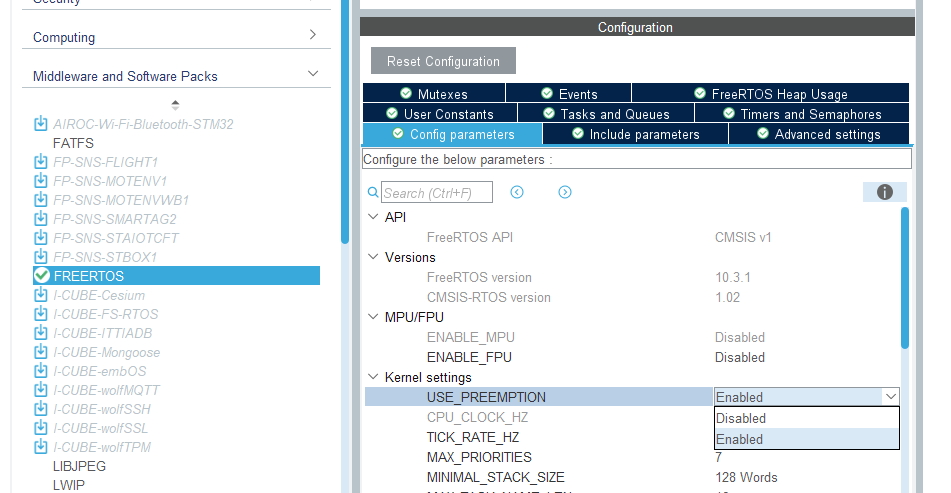Screen dimensions: 951x493
Task: Select FATFS in middleware list
Action: click(x=73, y=143)
